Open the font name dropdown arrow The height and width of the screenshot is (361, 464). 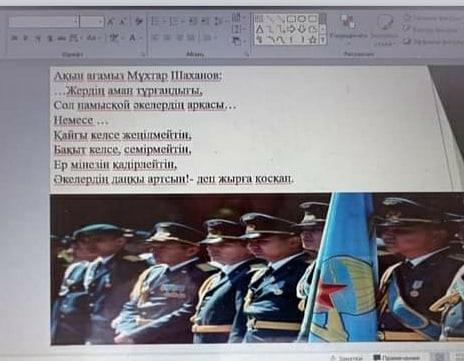point(76,22)
